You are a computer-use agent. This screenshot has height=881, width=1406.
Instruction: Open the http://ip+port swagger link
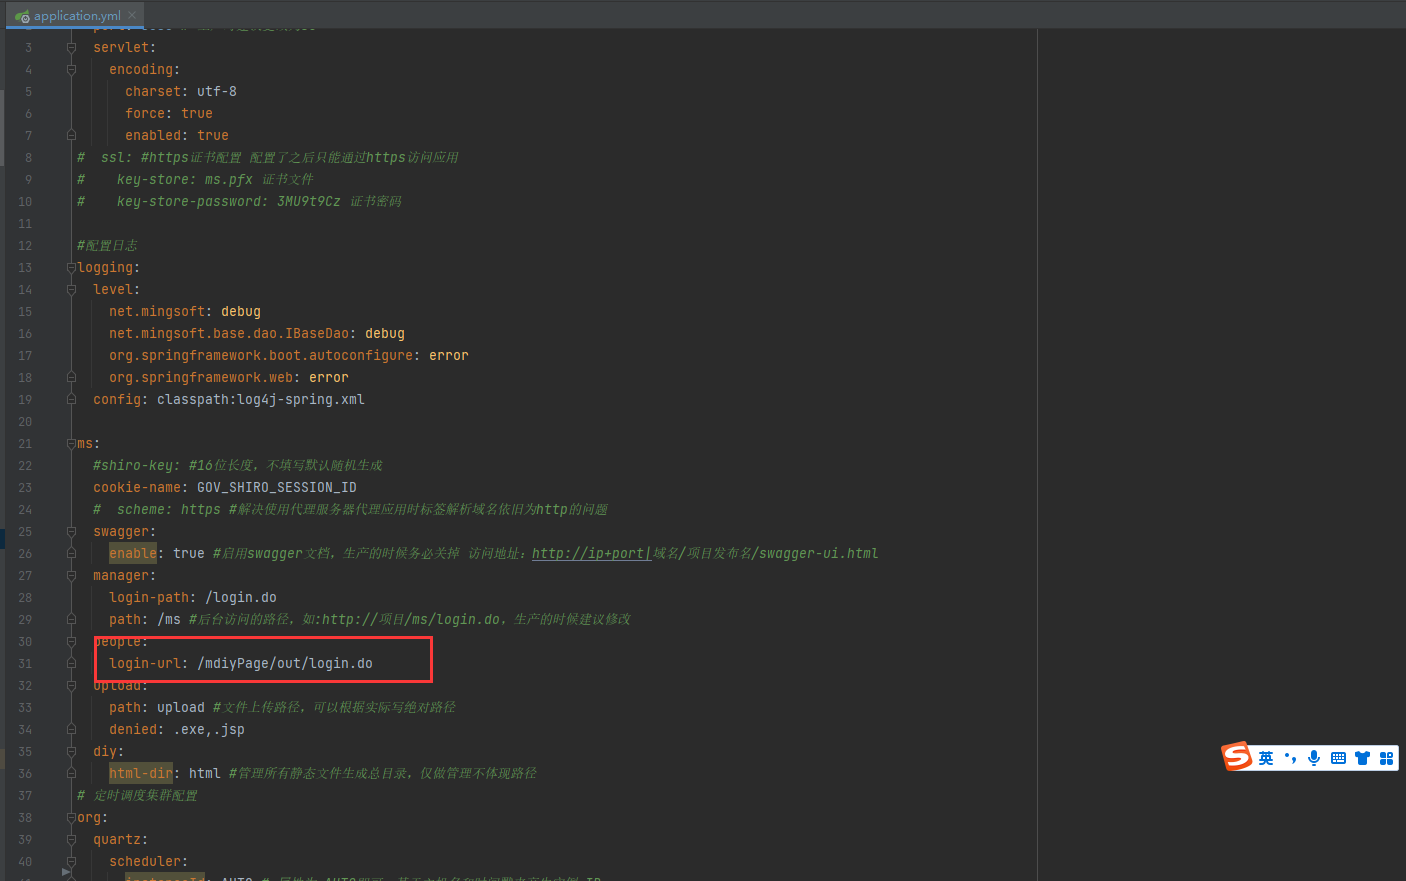click(590, 553)
